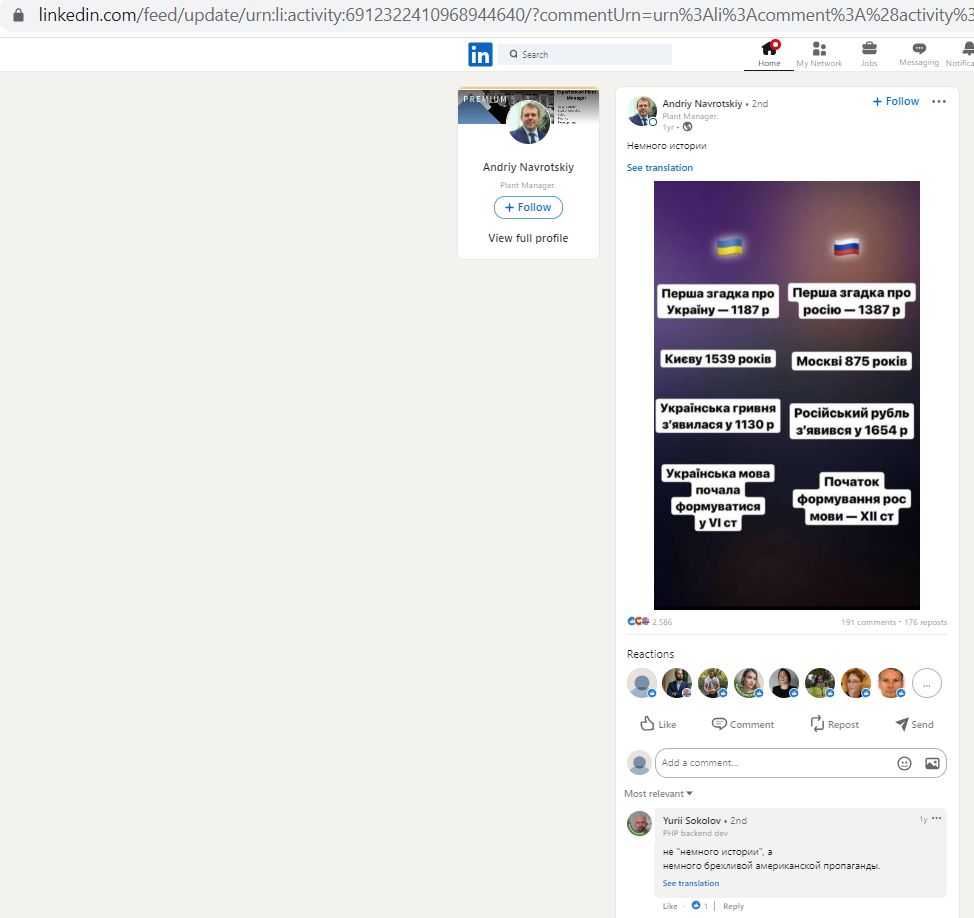Reply to Yurii Sokolov's comment
The image size is (974, 918).
click(x=733, y=906)
